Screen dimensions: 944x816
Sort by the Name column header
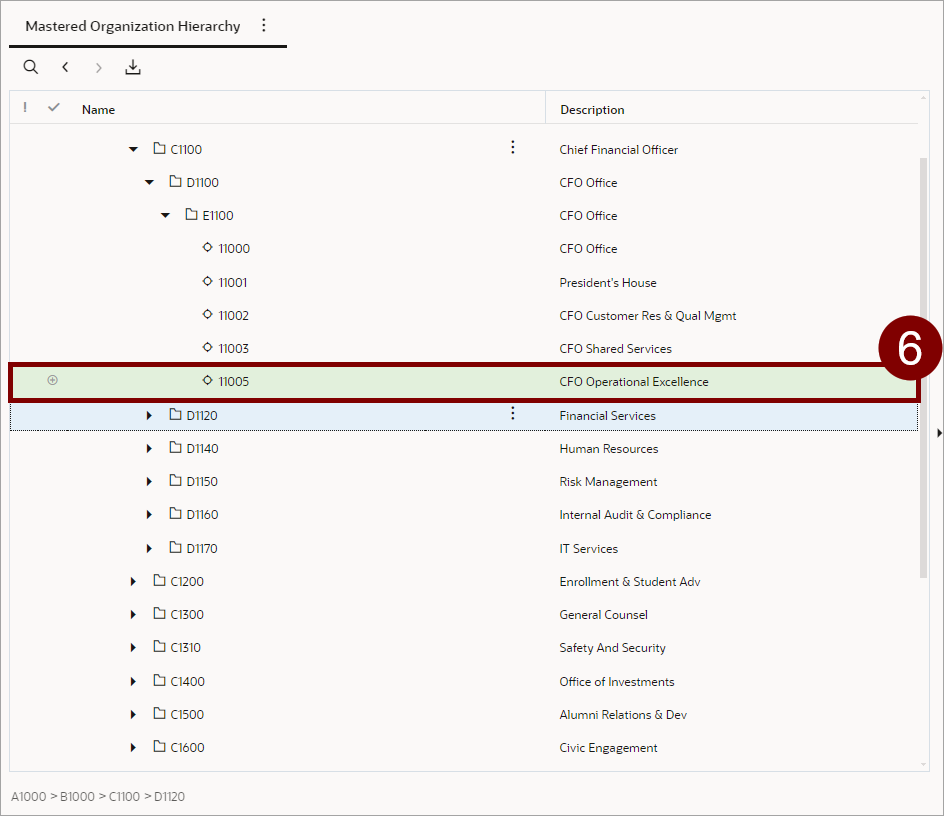point(98,110)
